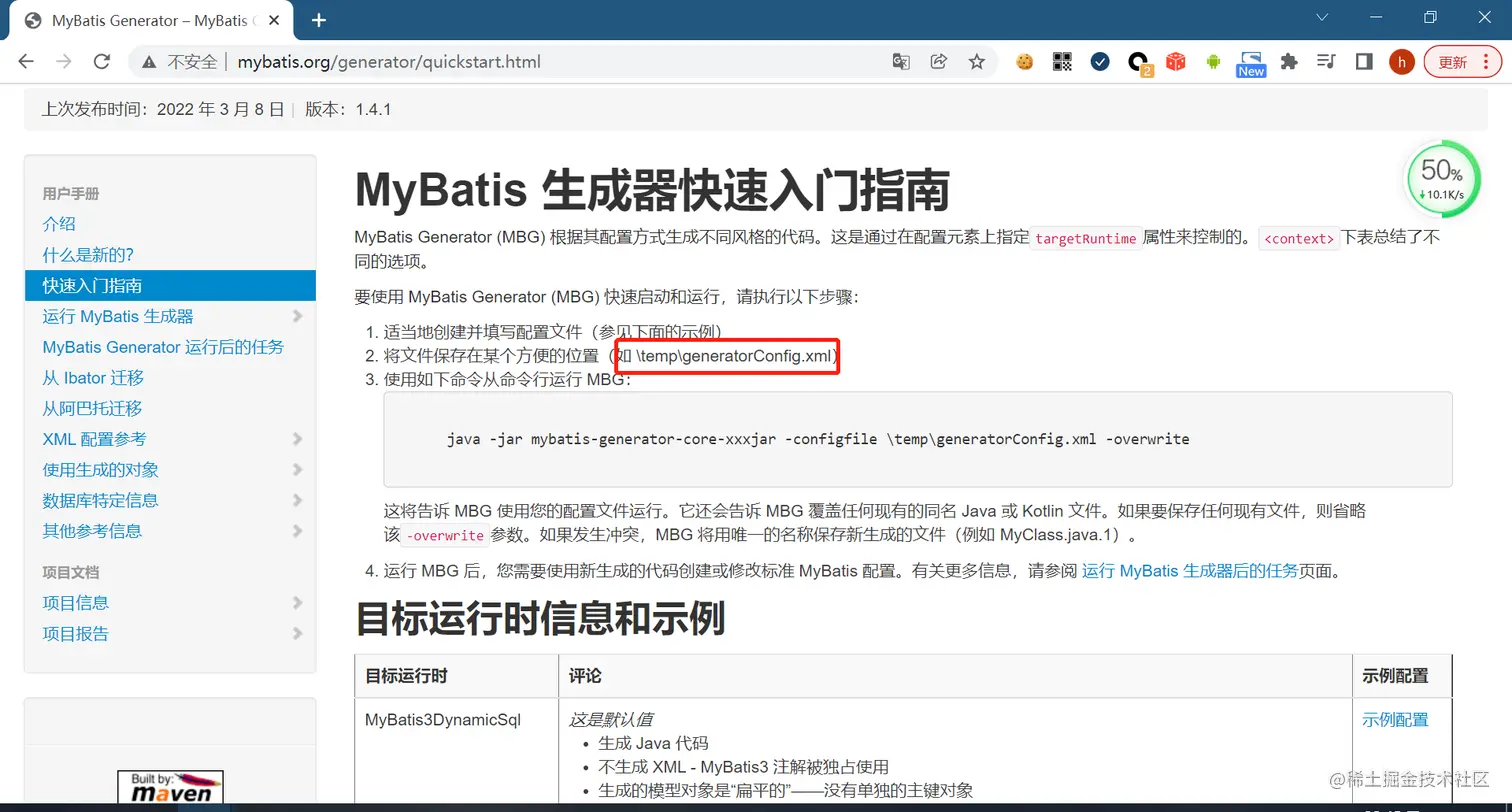This screenshot has height=812, width=1512.
Task: Click the 上次发布时间 release date text
Action: tap(163, 109)
